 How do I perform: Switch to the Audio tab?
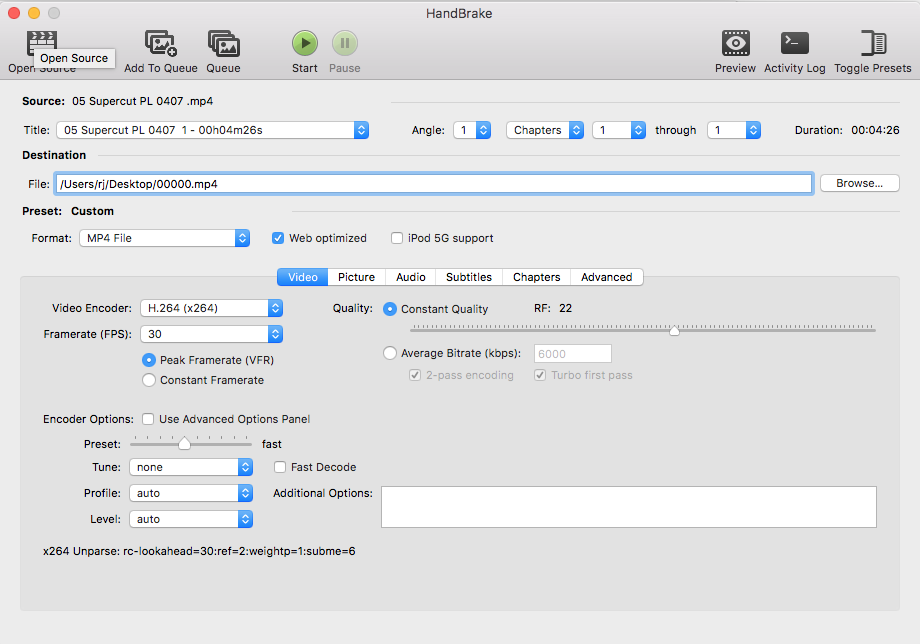pos(410,277)
